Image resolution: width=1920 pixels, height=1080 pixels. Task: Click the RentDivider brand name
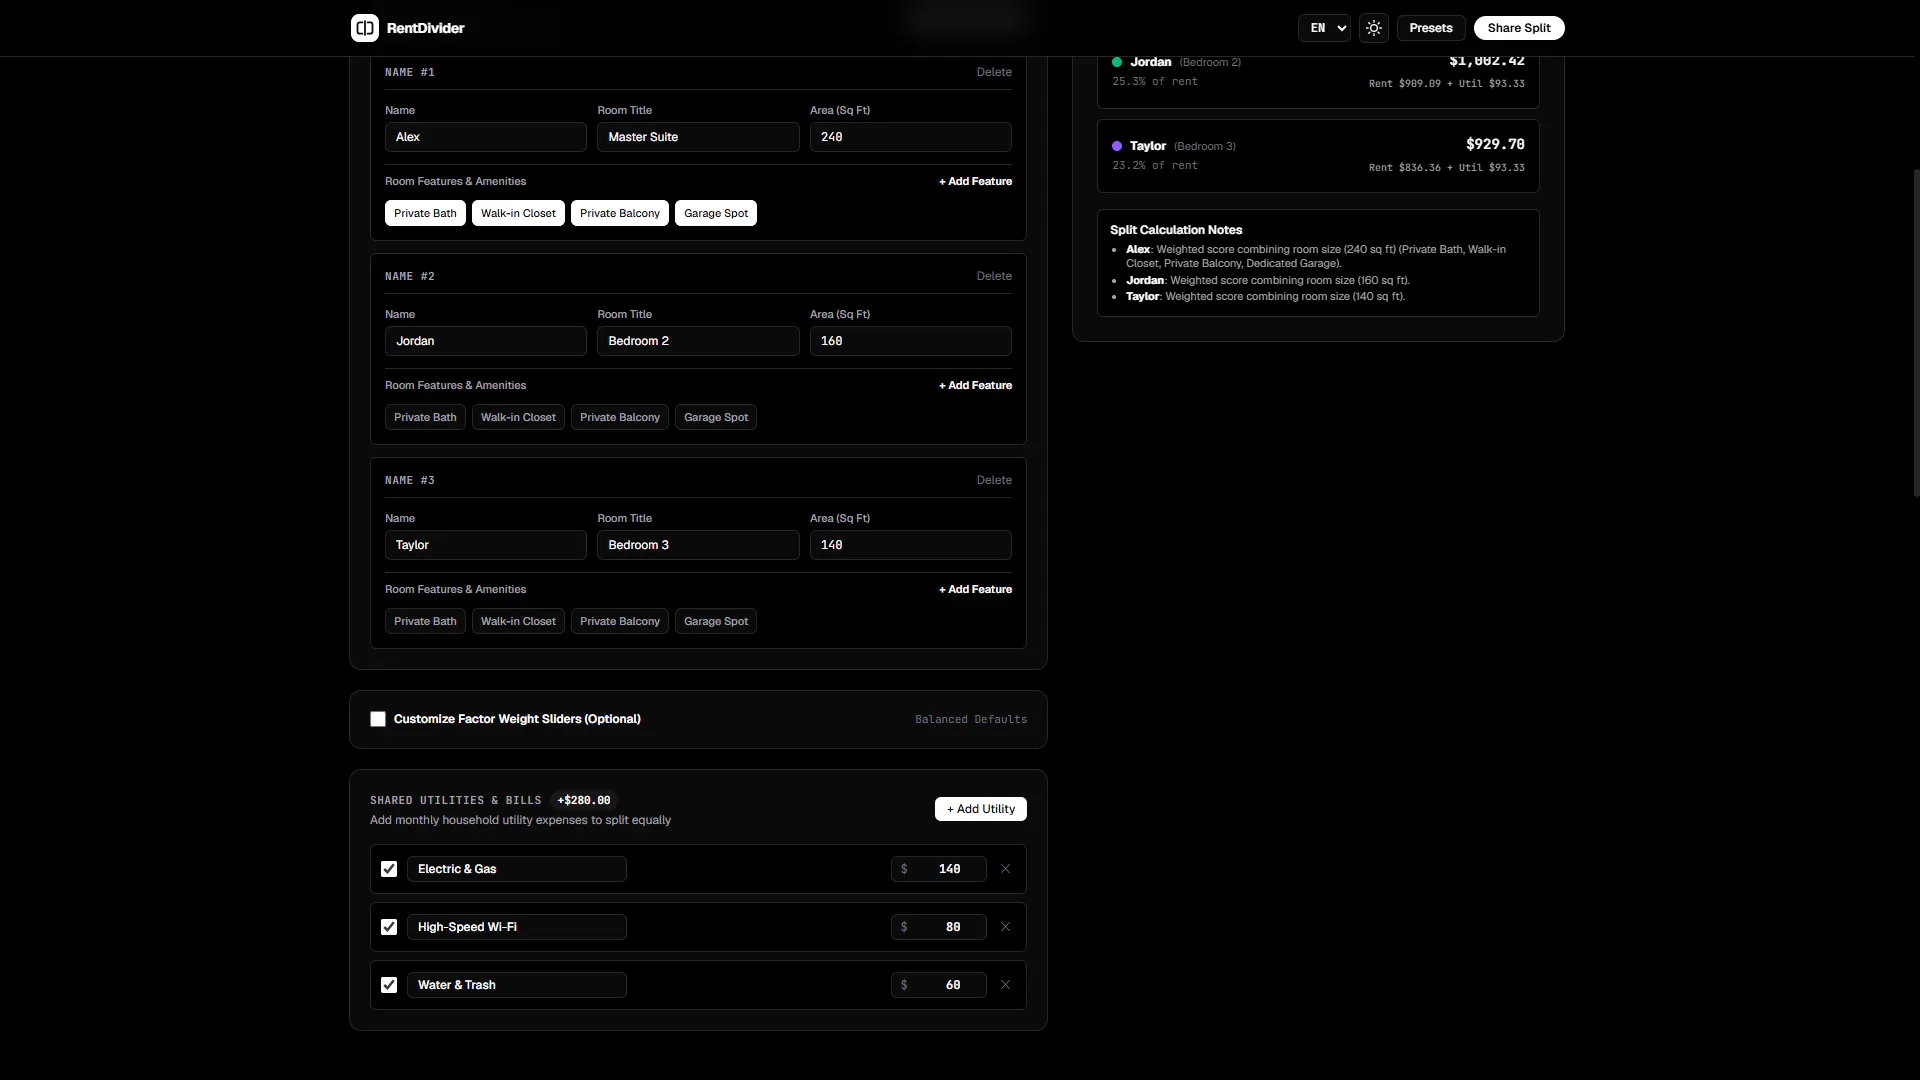(x=426, y=28)
